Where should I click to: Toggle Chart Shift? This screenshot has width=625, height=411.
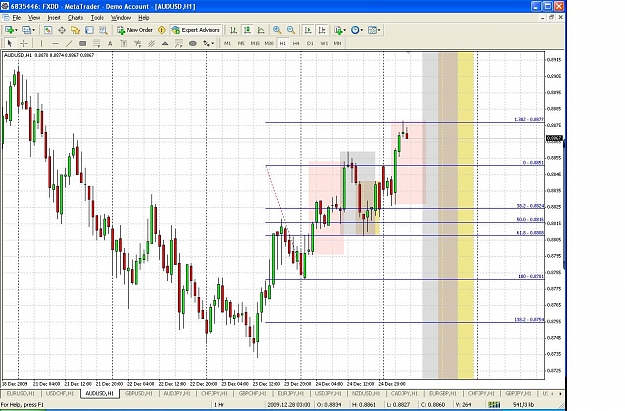coord(322,30)
